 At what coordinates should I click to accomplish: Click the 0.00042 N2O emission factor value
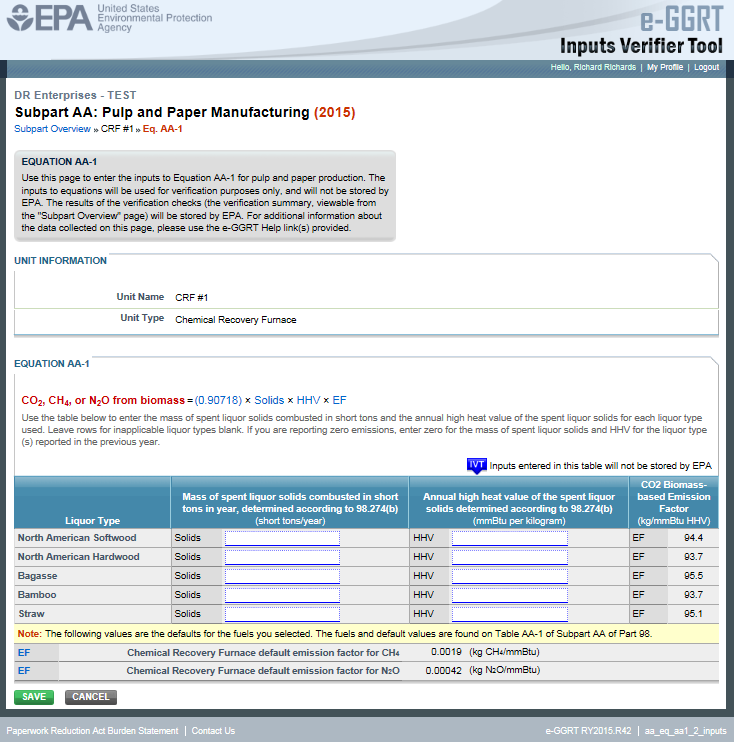click(x=443, y=671)
